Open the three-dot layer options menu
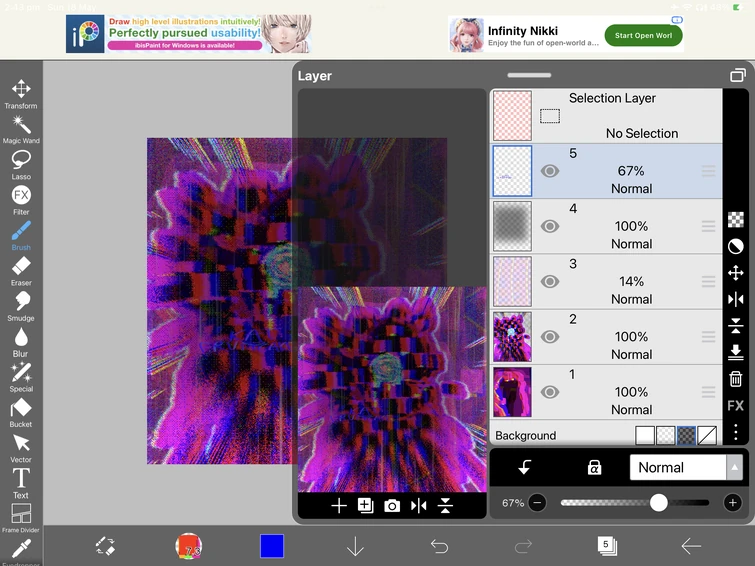 click(735, 432)
